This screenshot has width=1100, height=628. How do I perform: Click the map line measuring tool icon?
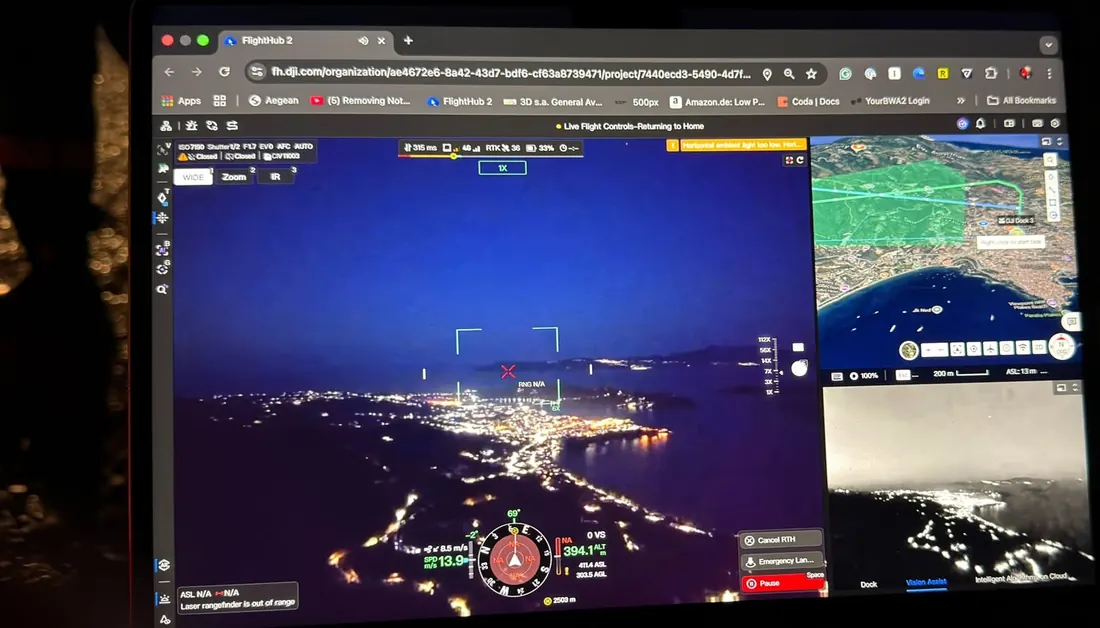pos(1051,189)
